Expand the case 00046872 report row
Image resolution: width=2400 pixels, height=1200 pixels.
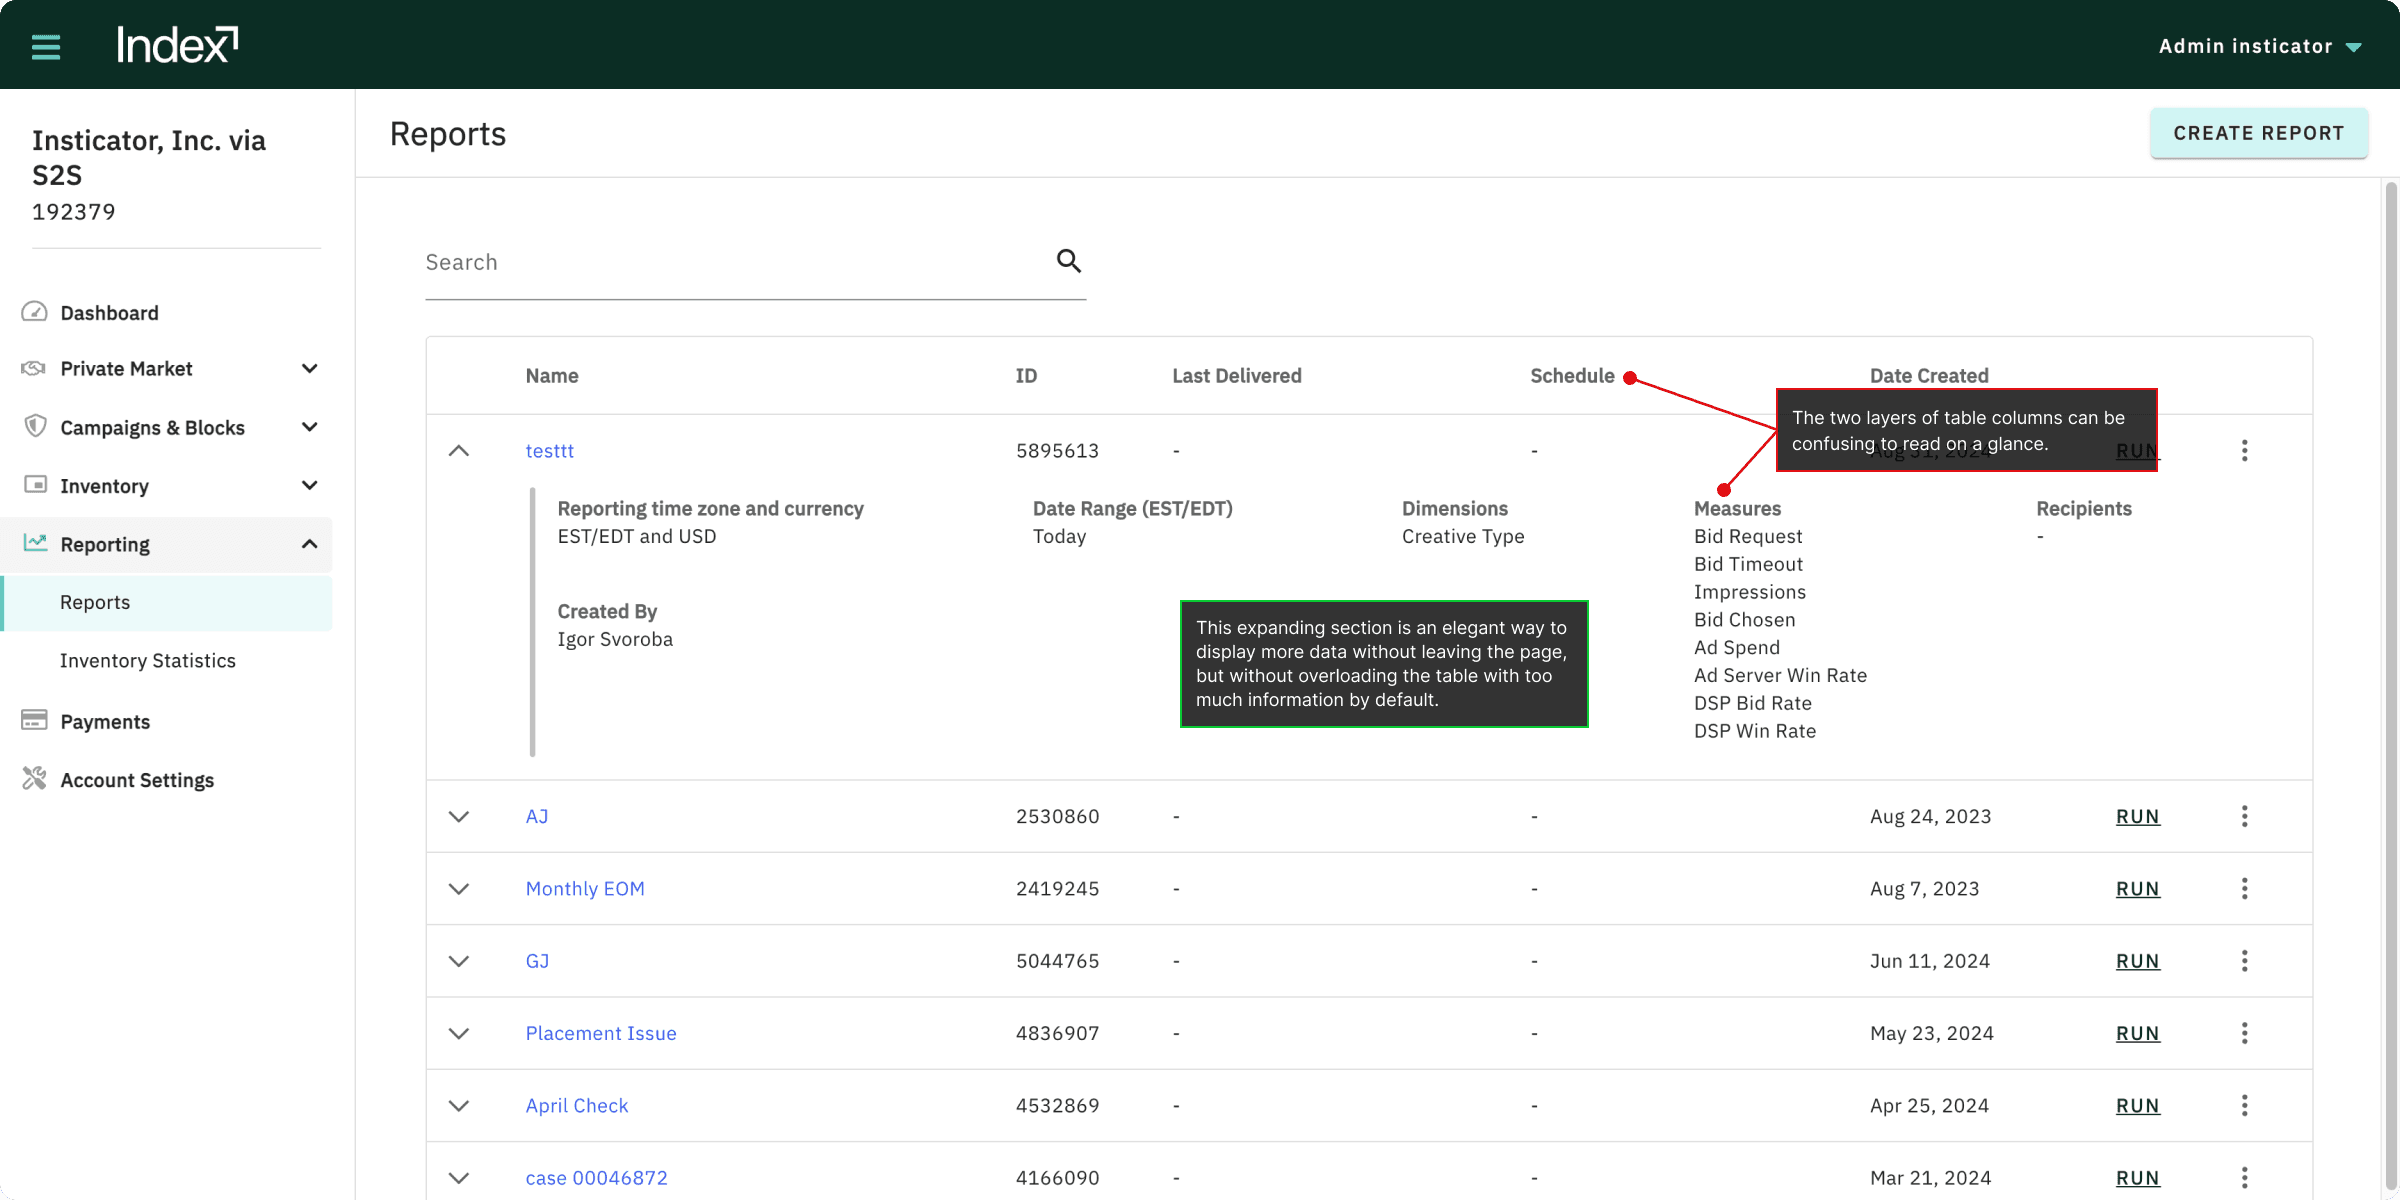click(x=459, y=1178)
